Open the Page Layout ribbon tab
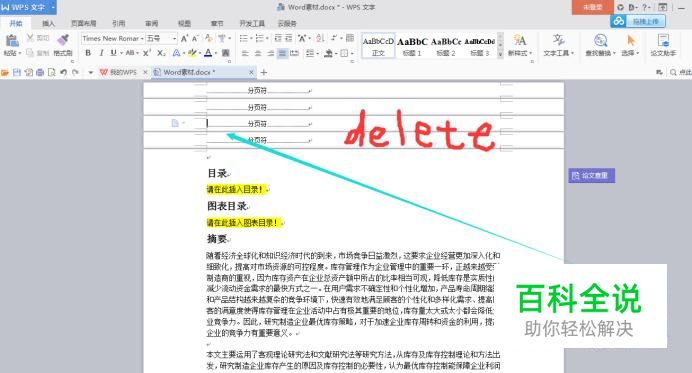The image size is (692, 373). pyautogui.click(x=83, y=23)
